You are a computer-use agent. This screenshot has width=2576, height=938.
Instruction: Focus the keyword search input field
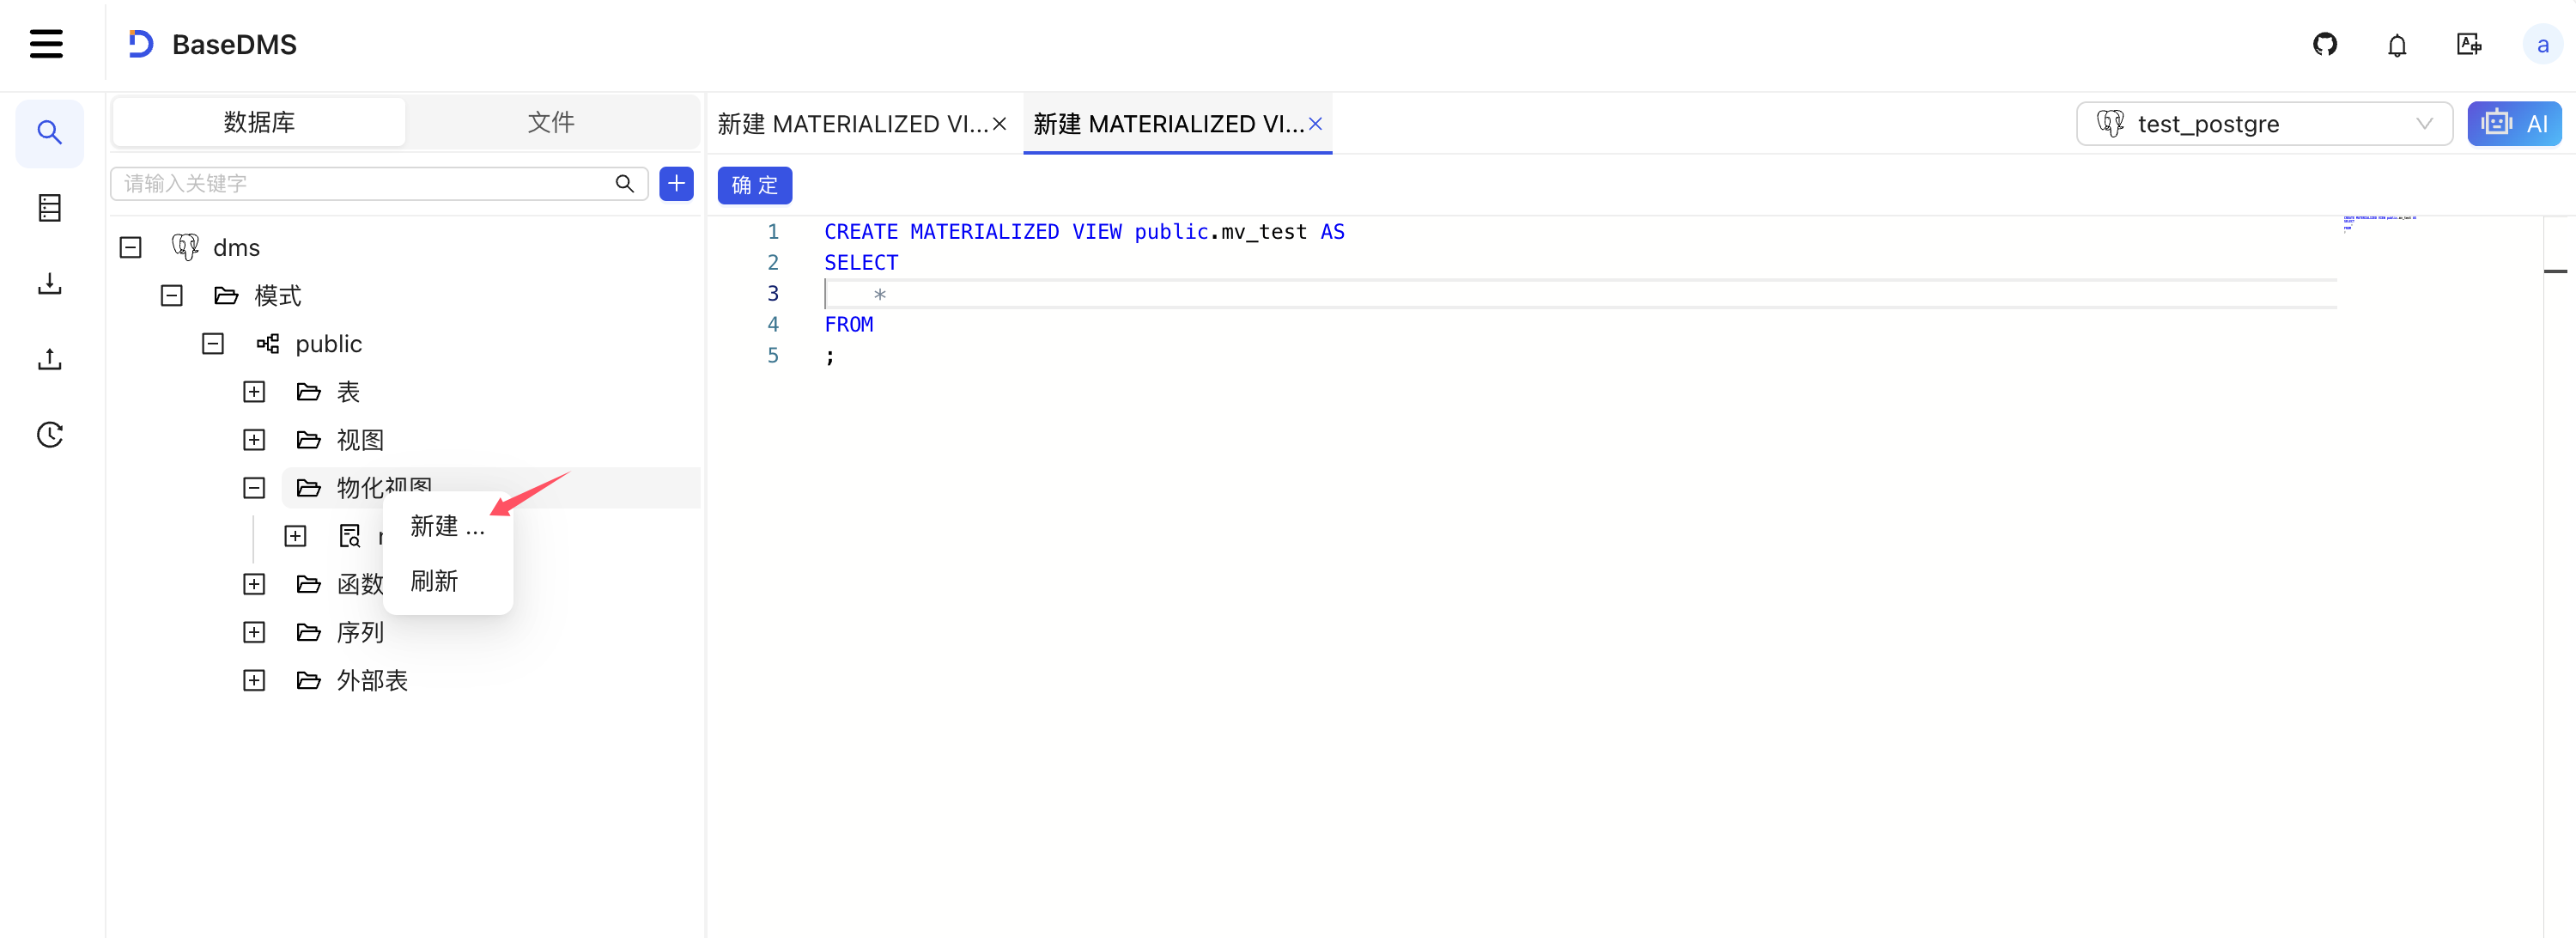point(365,183)
